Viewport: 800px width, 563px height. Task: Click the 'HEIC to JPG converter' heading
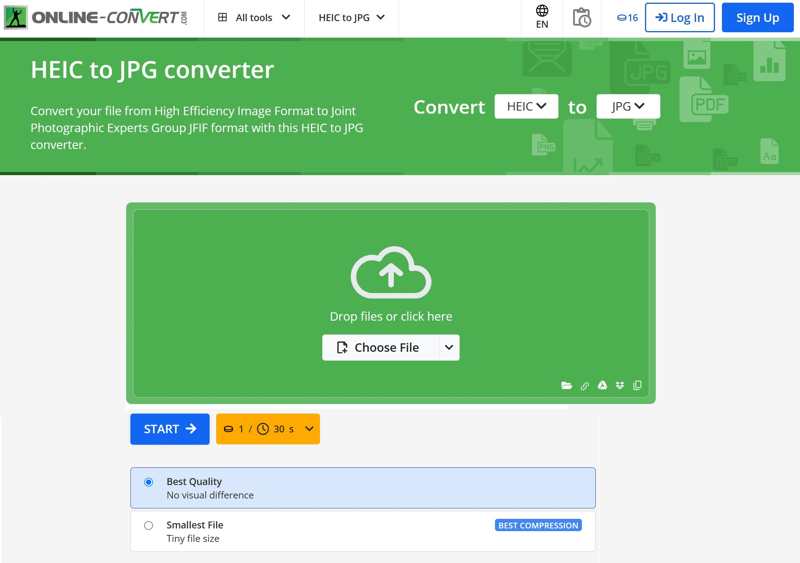click(152, 69)
